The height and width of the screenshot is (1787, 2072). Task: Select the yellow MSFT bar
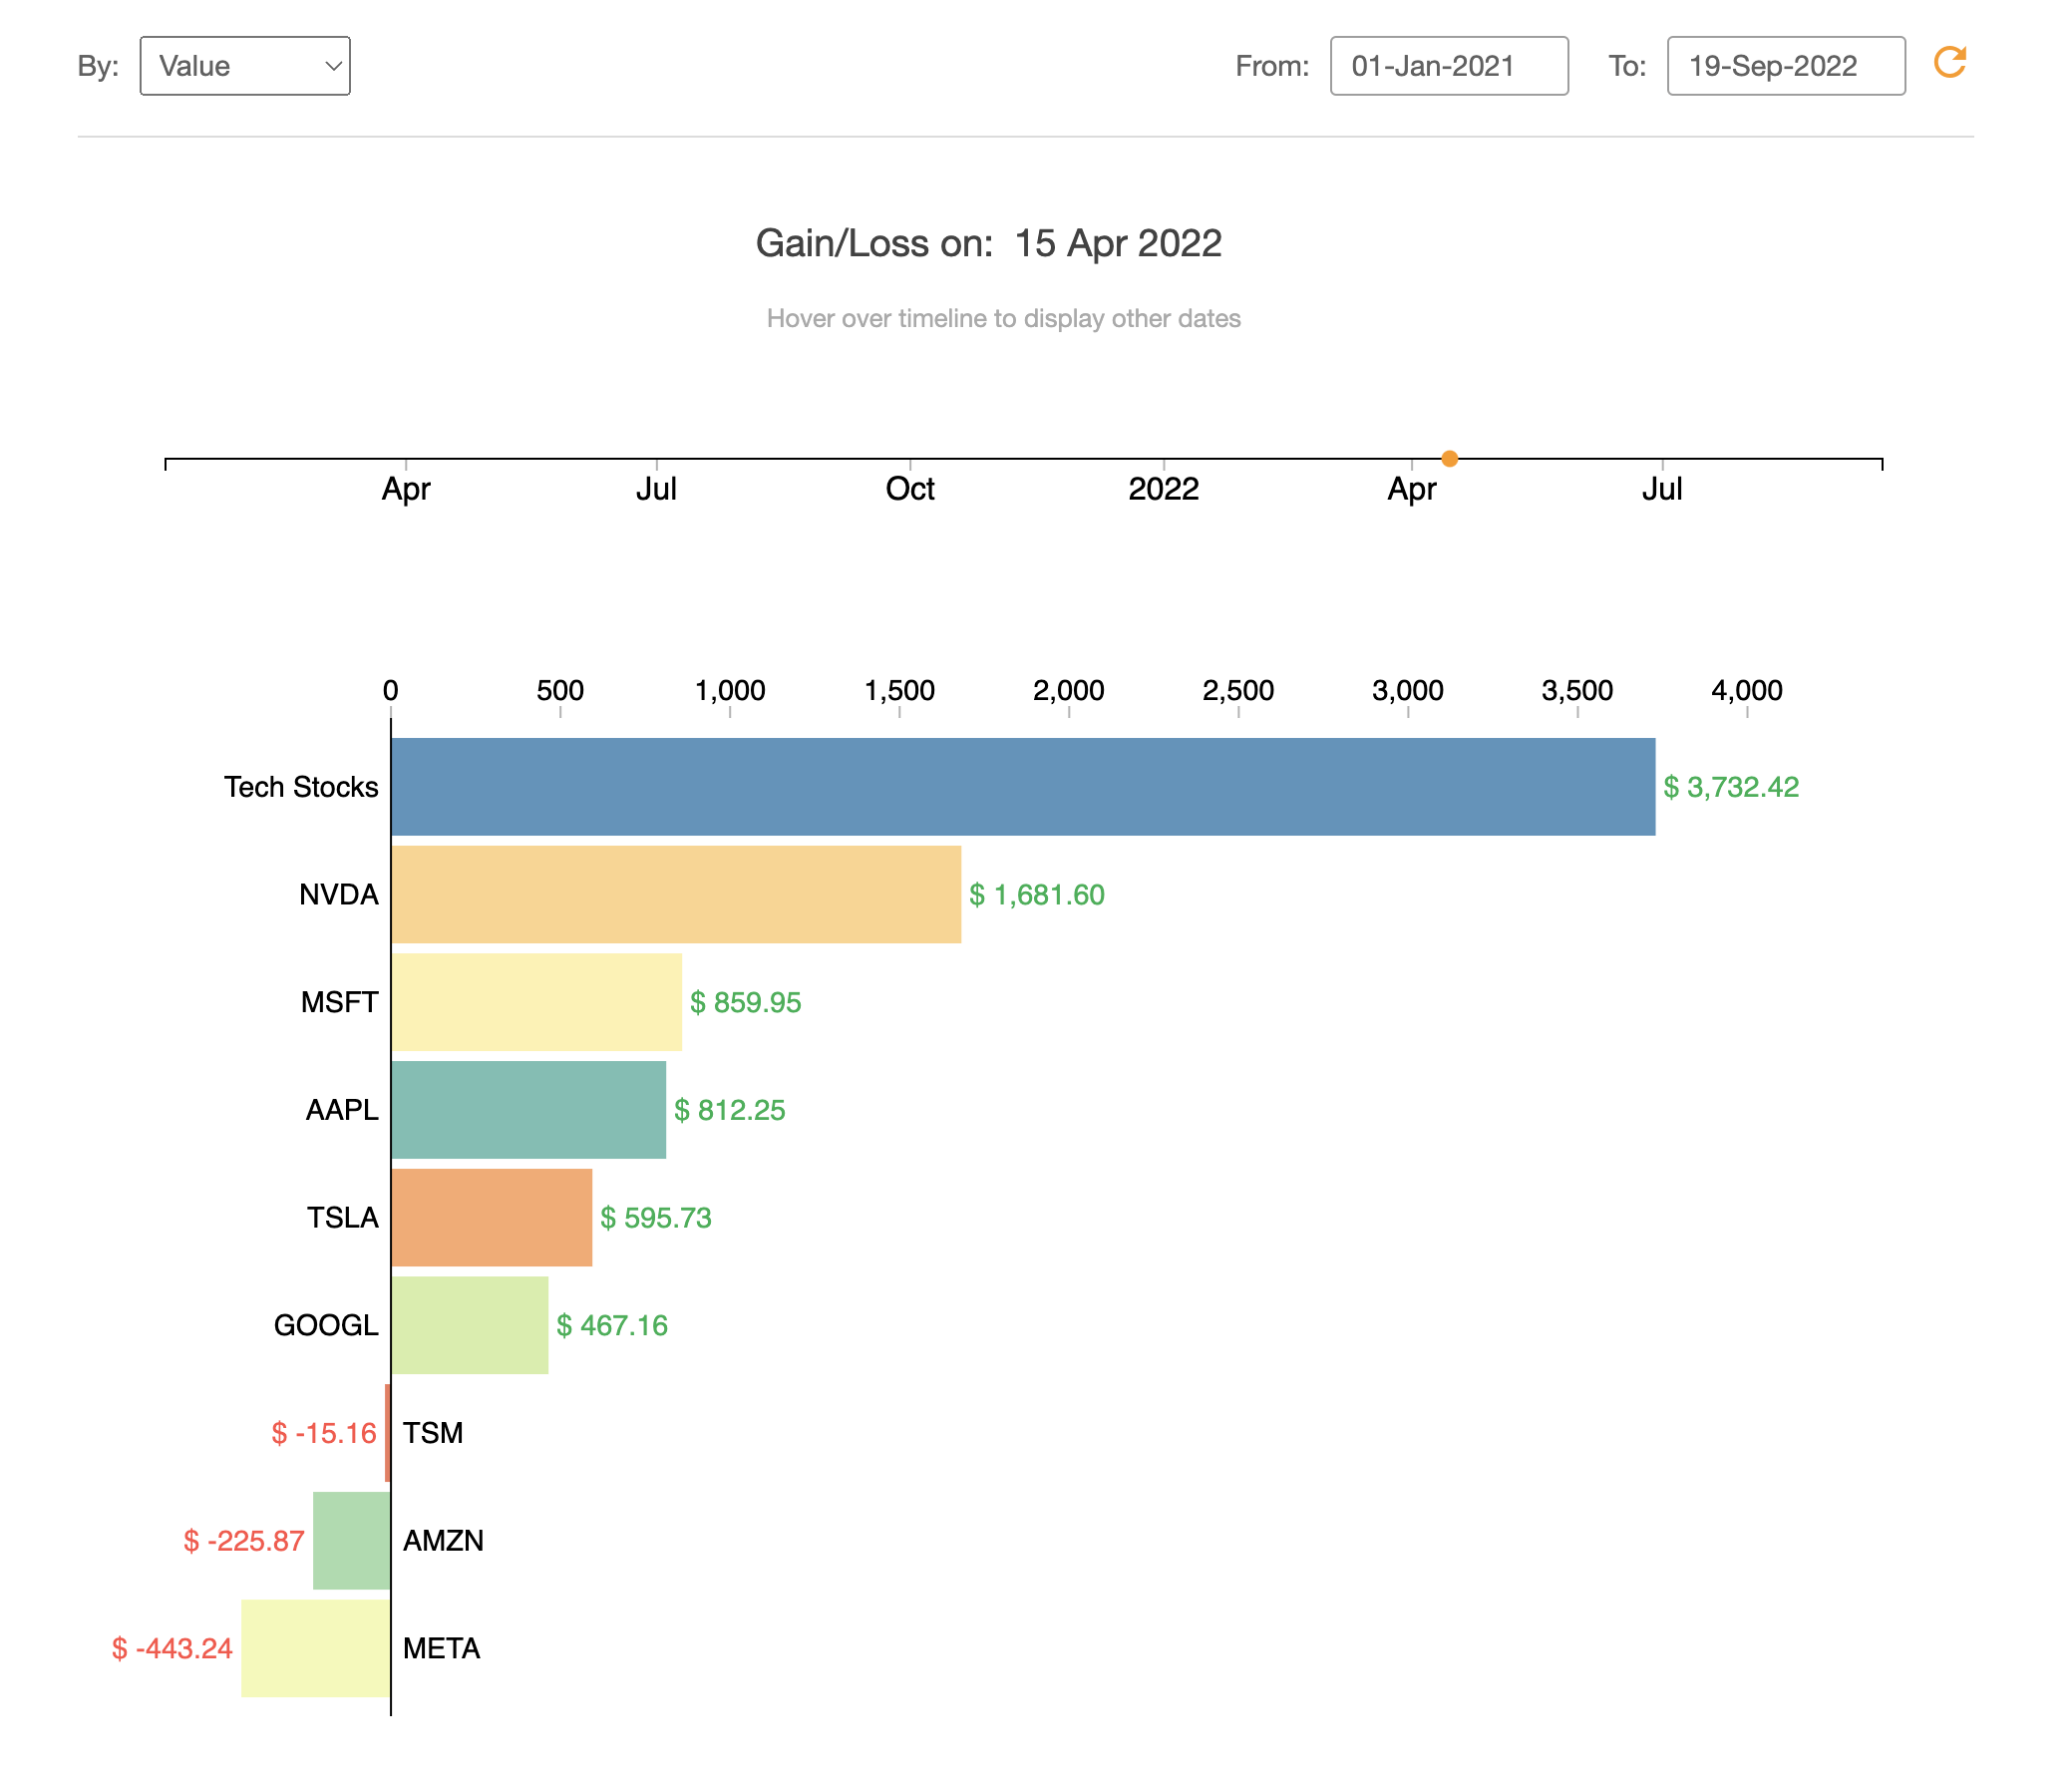537,1002
